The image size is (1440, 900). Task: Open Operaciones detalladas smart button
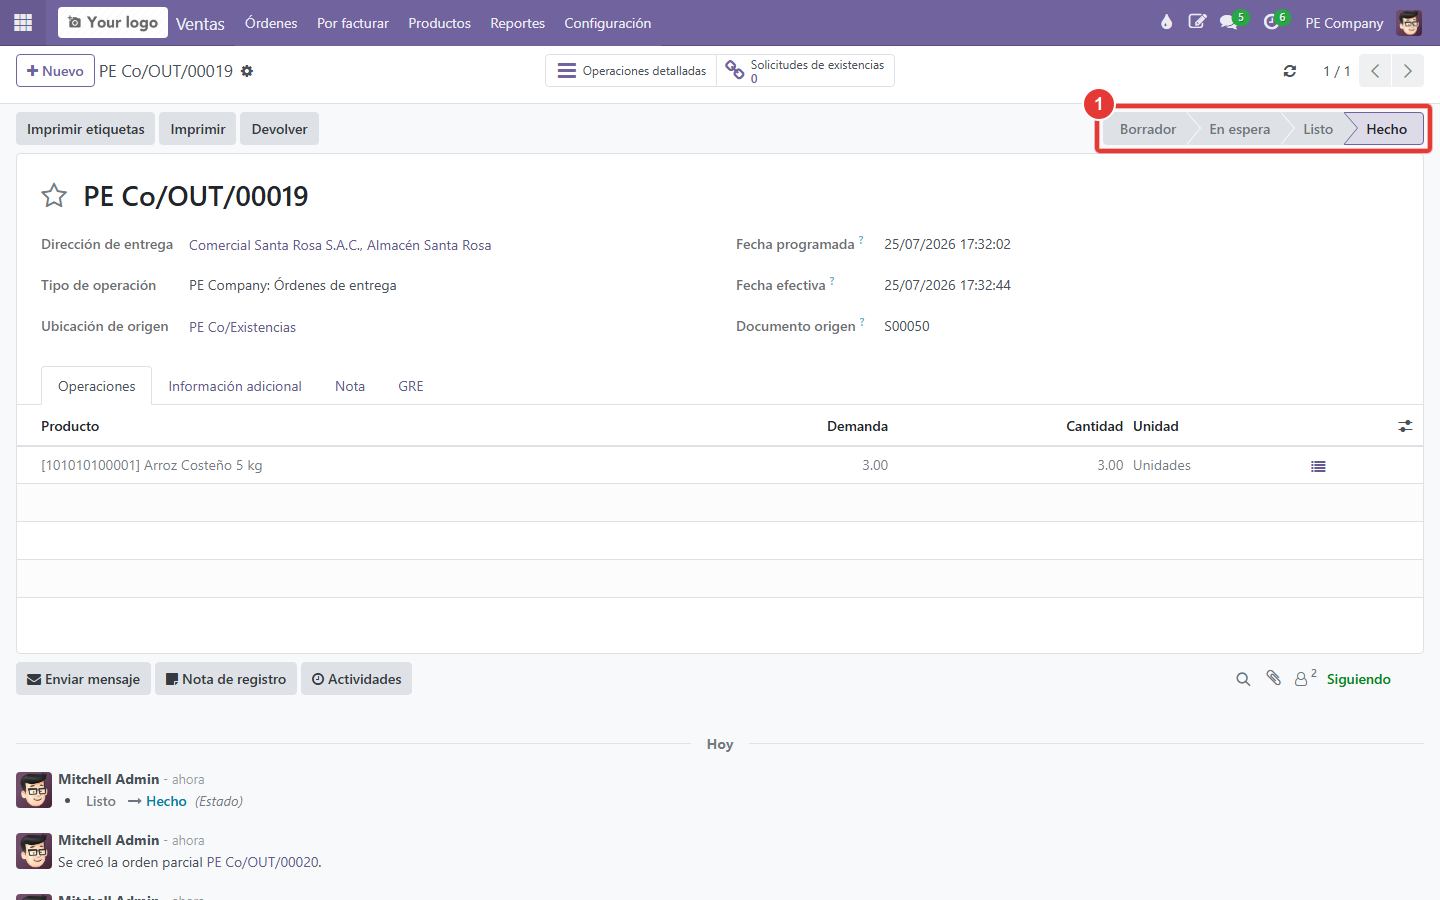click(631, 71)
